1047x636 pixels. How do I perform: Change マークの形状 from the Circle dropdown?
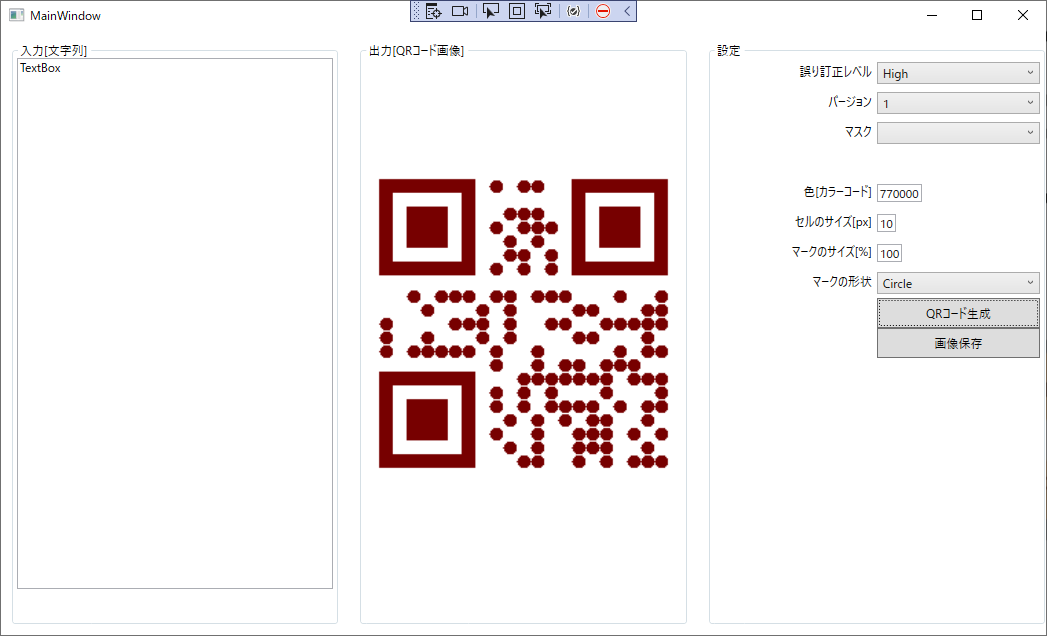pyautogui.click(x=957, y=283)
